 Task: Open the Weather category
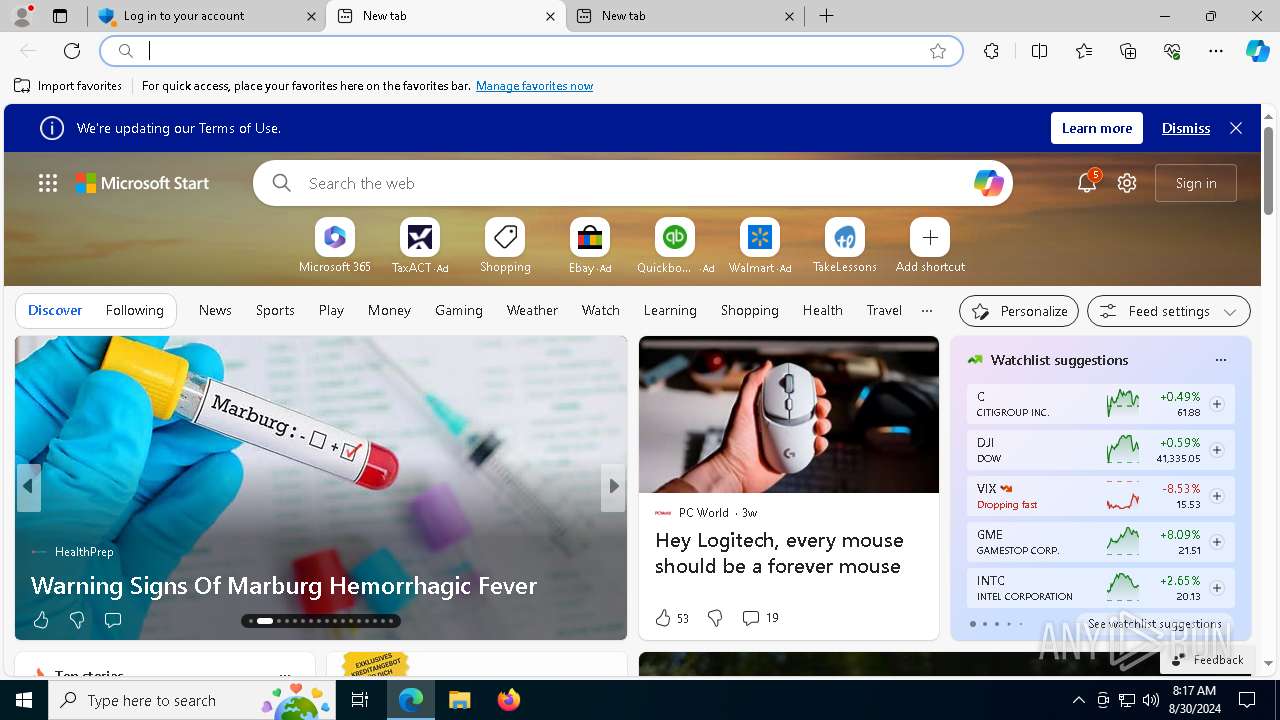click(x=532, y=310)
